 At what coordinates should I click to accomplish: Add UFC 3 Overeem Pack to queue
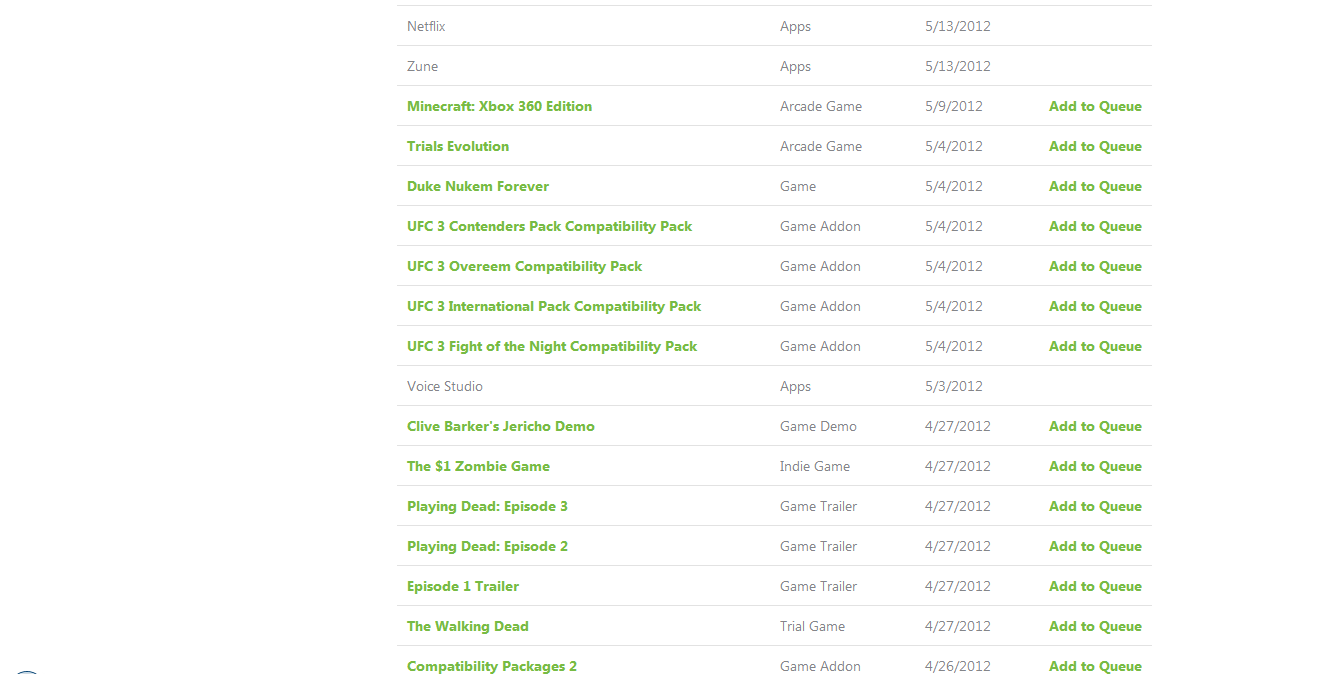[1095, 266]
